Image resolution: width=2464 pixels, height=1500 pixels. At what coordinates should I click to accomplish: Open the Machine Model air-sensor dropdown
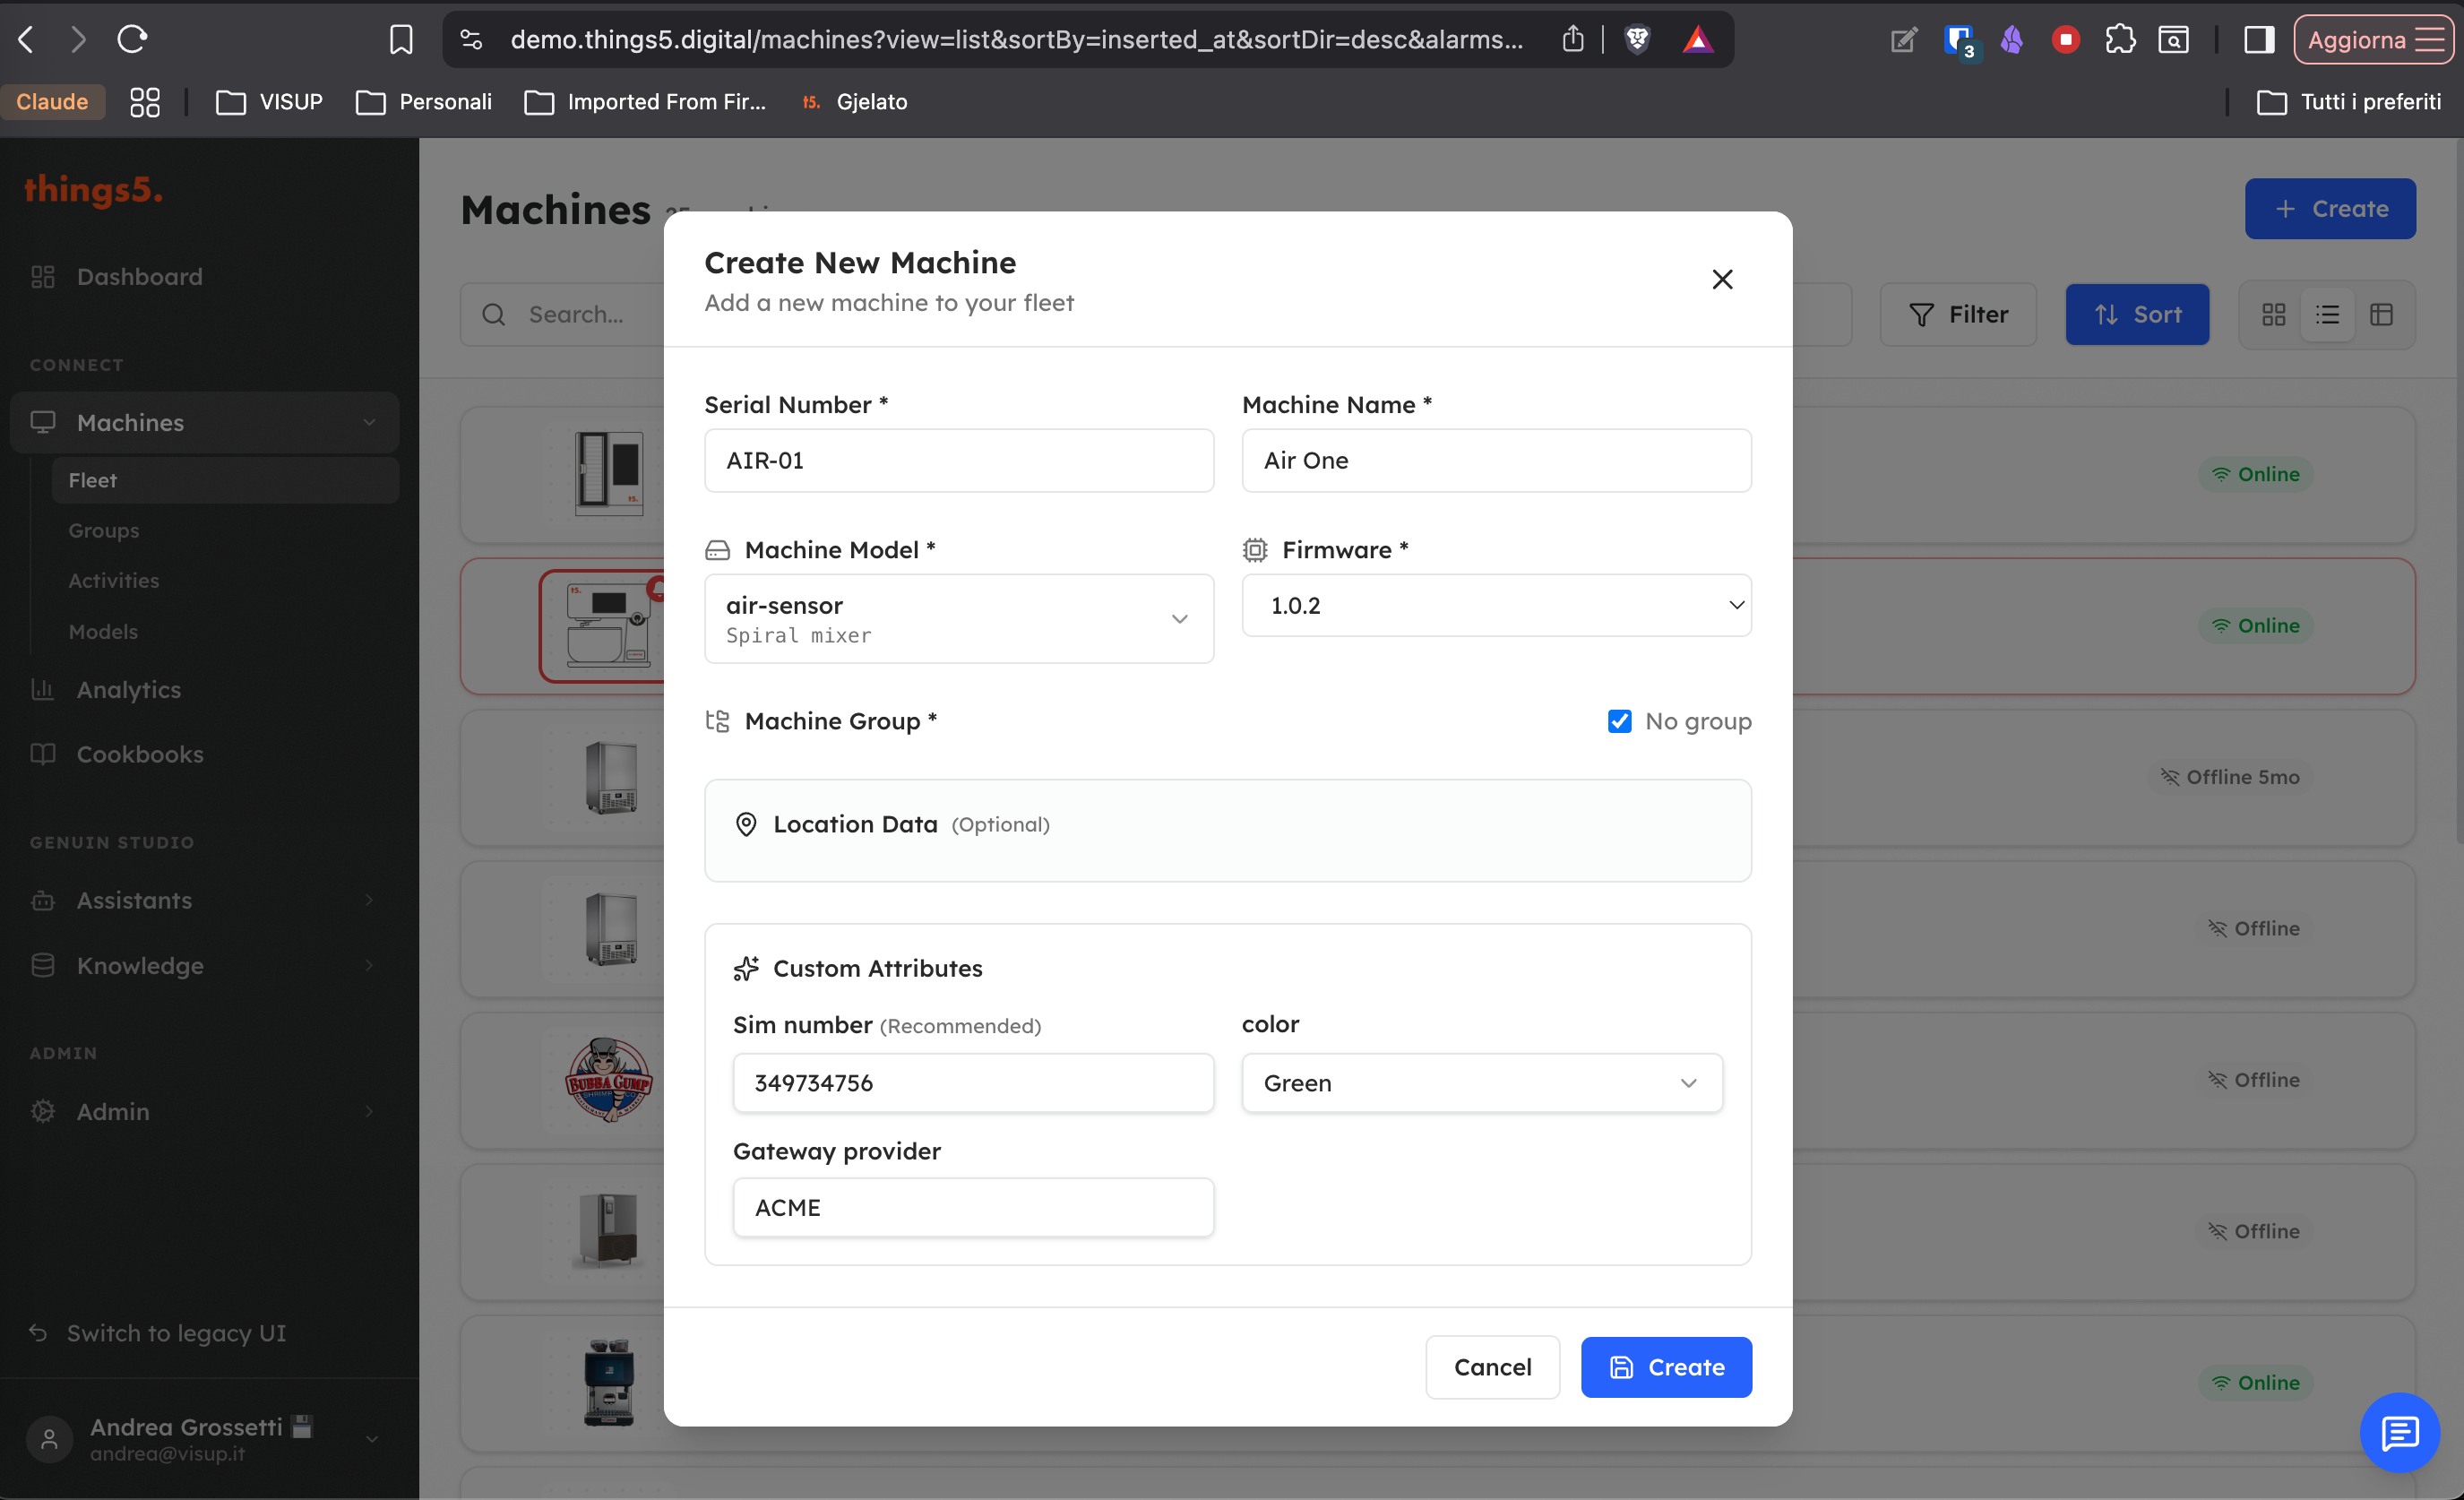[959, 618]
